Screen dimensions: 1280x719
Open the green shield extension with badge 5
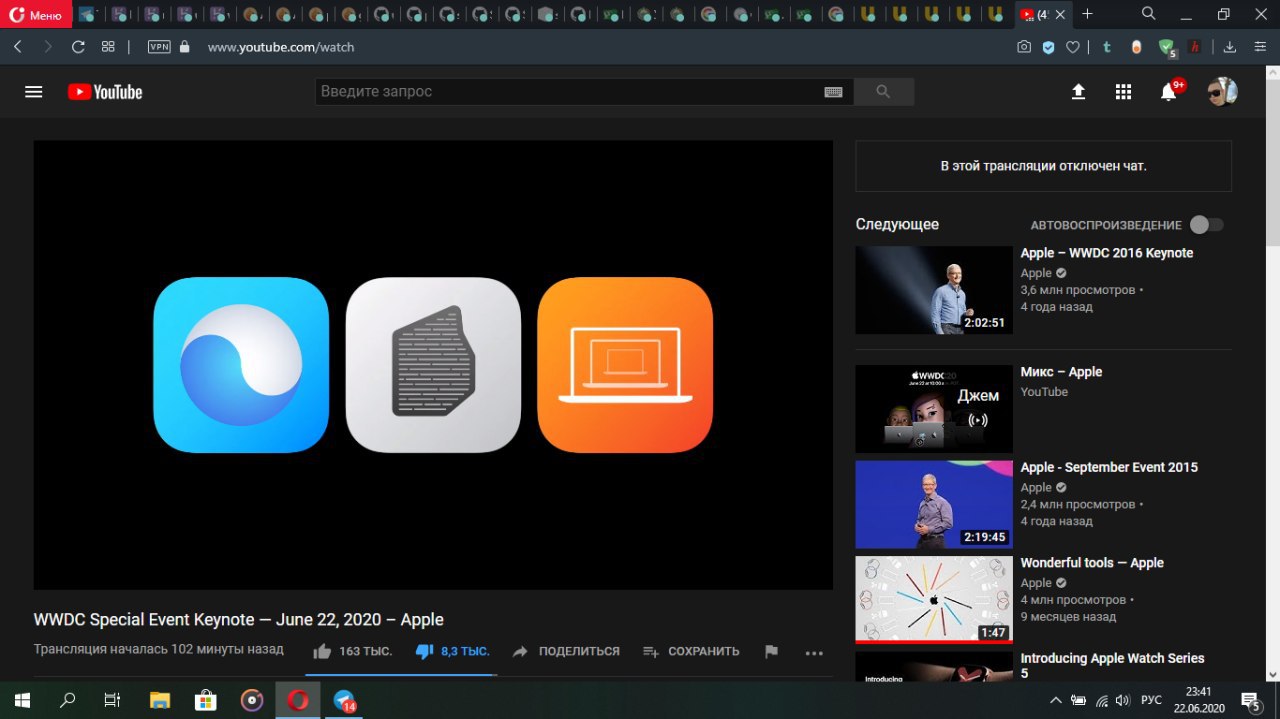click(1166, 47)
